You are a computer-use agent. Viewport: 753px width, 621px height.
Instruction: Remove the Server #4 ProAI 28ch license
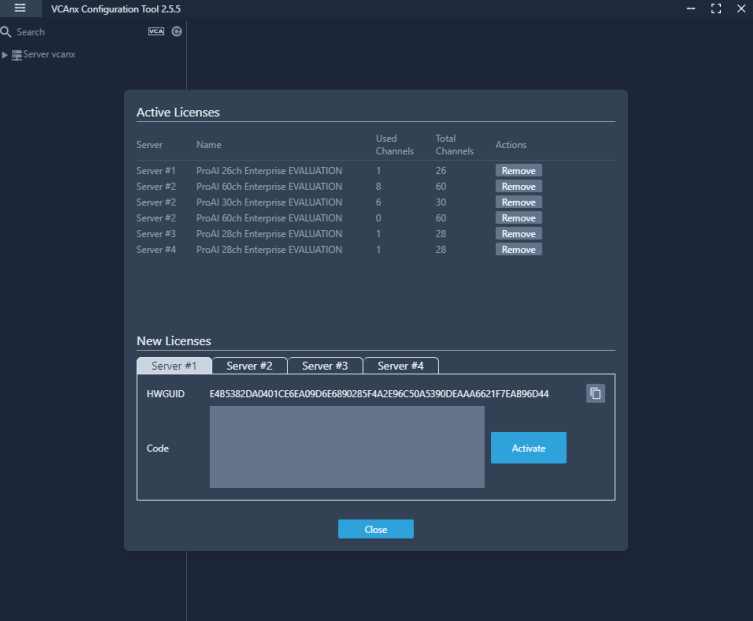pyautogui.click(x=518, y=250)
